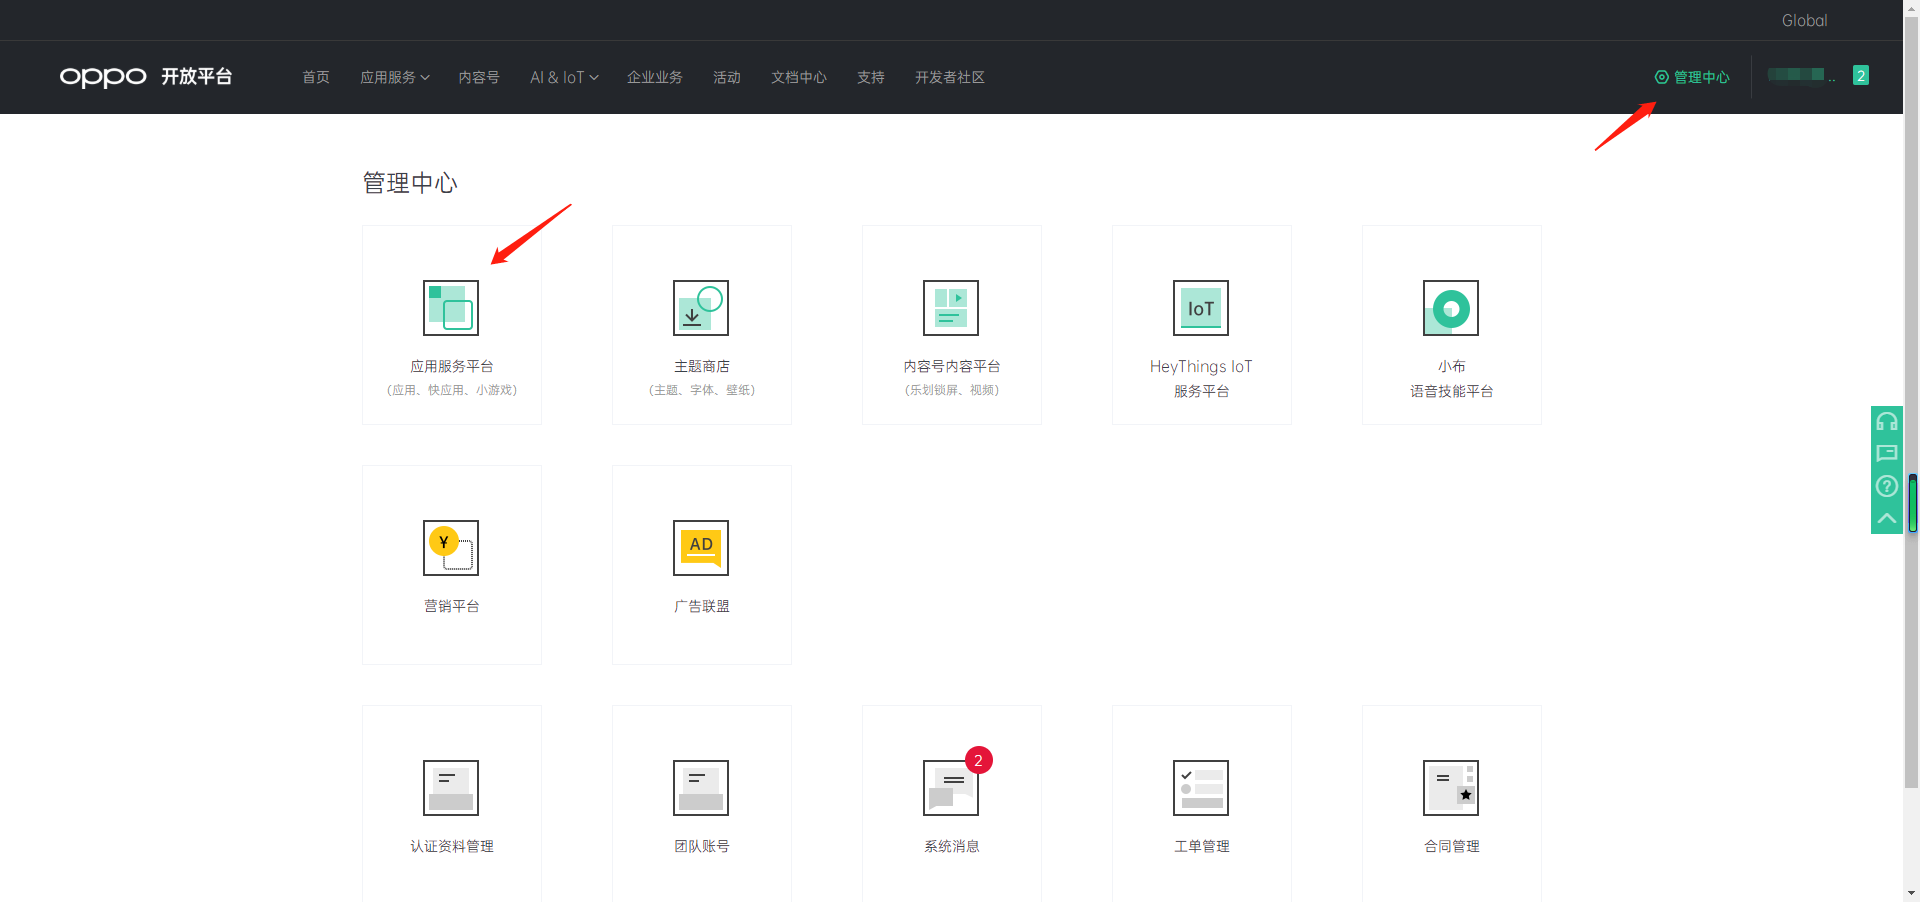Click the (应用、快应用、小游戏) subtitle
The width and height of the screenshot is (1920, 902).
pos(452,390)
